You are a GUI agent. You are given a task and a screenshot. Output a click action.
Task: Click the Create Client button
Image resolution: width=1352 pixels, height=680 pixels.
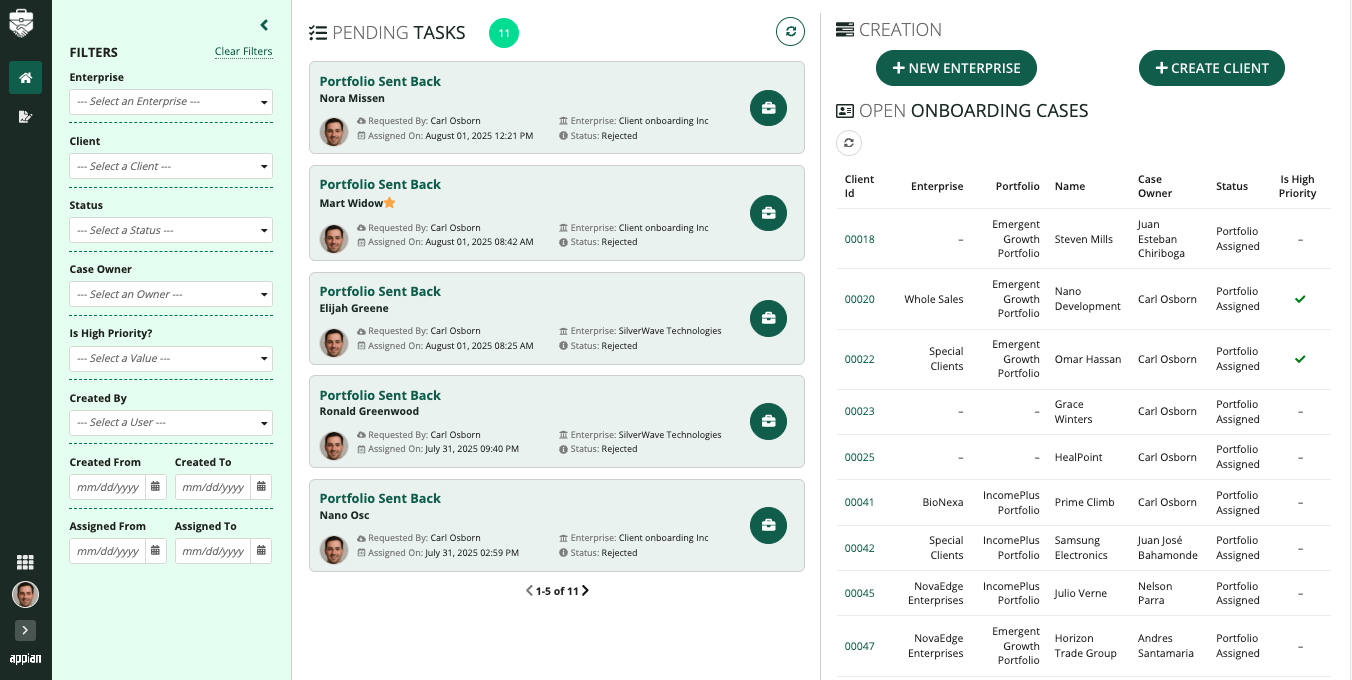[x=1212, y=68]
